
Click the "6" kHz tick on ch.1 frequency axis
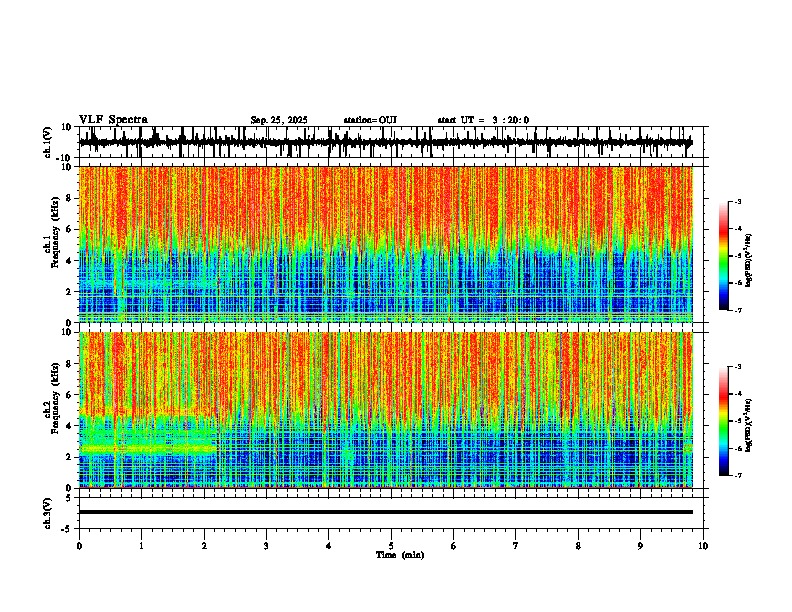click(70, 230)
